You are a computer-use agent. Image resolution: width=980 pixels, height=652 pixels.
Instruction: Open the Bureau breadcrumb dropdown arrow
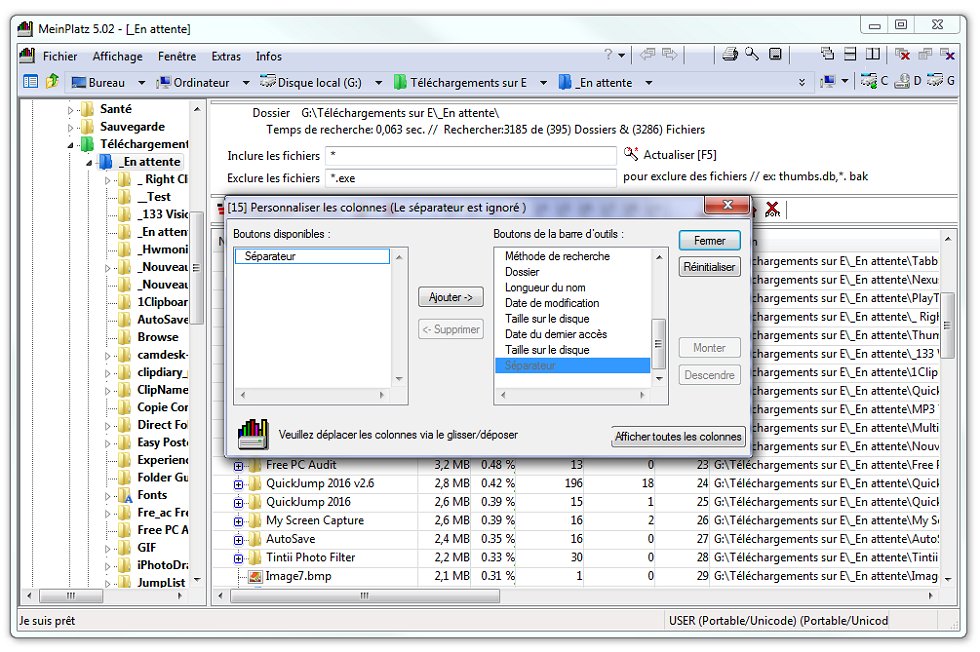141,83
